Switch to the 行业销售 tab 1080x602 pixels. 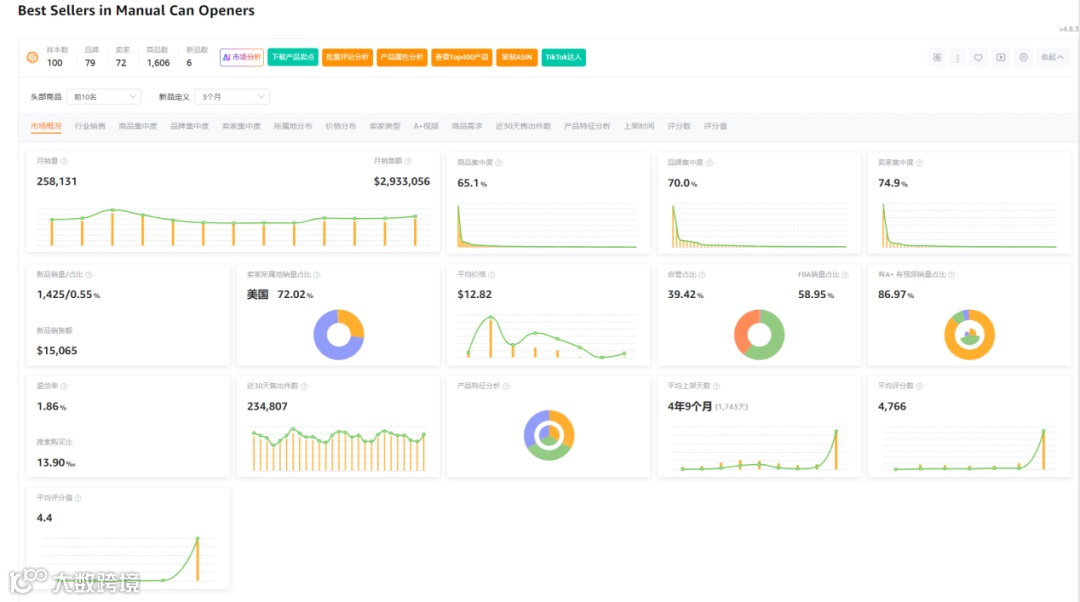[90, 126]
